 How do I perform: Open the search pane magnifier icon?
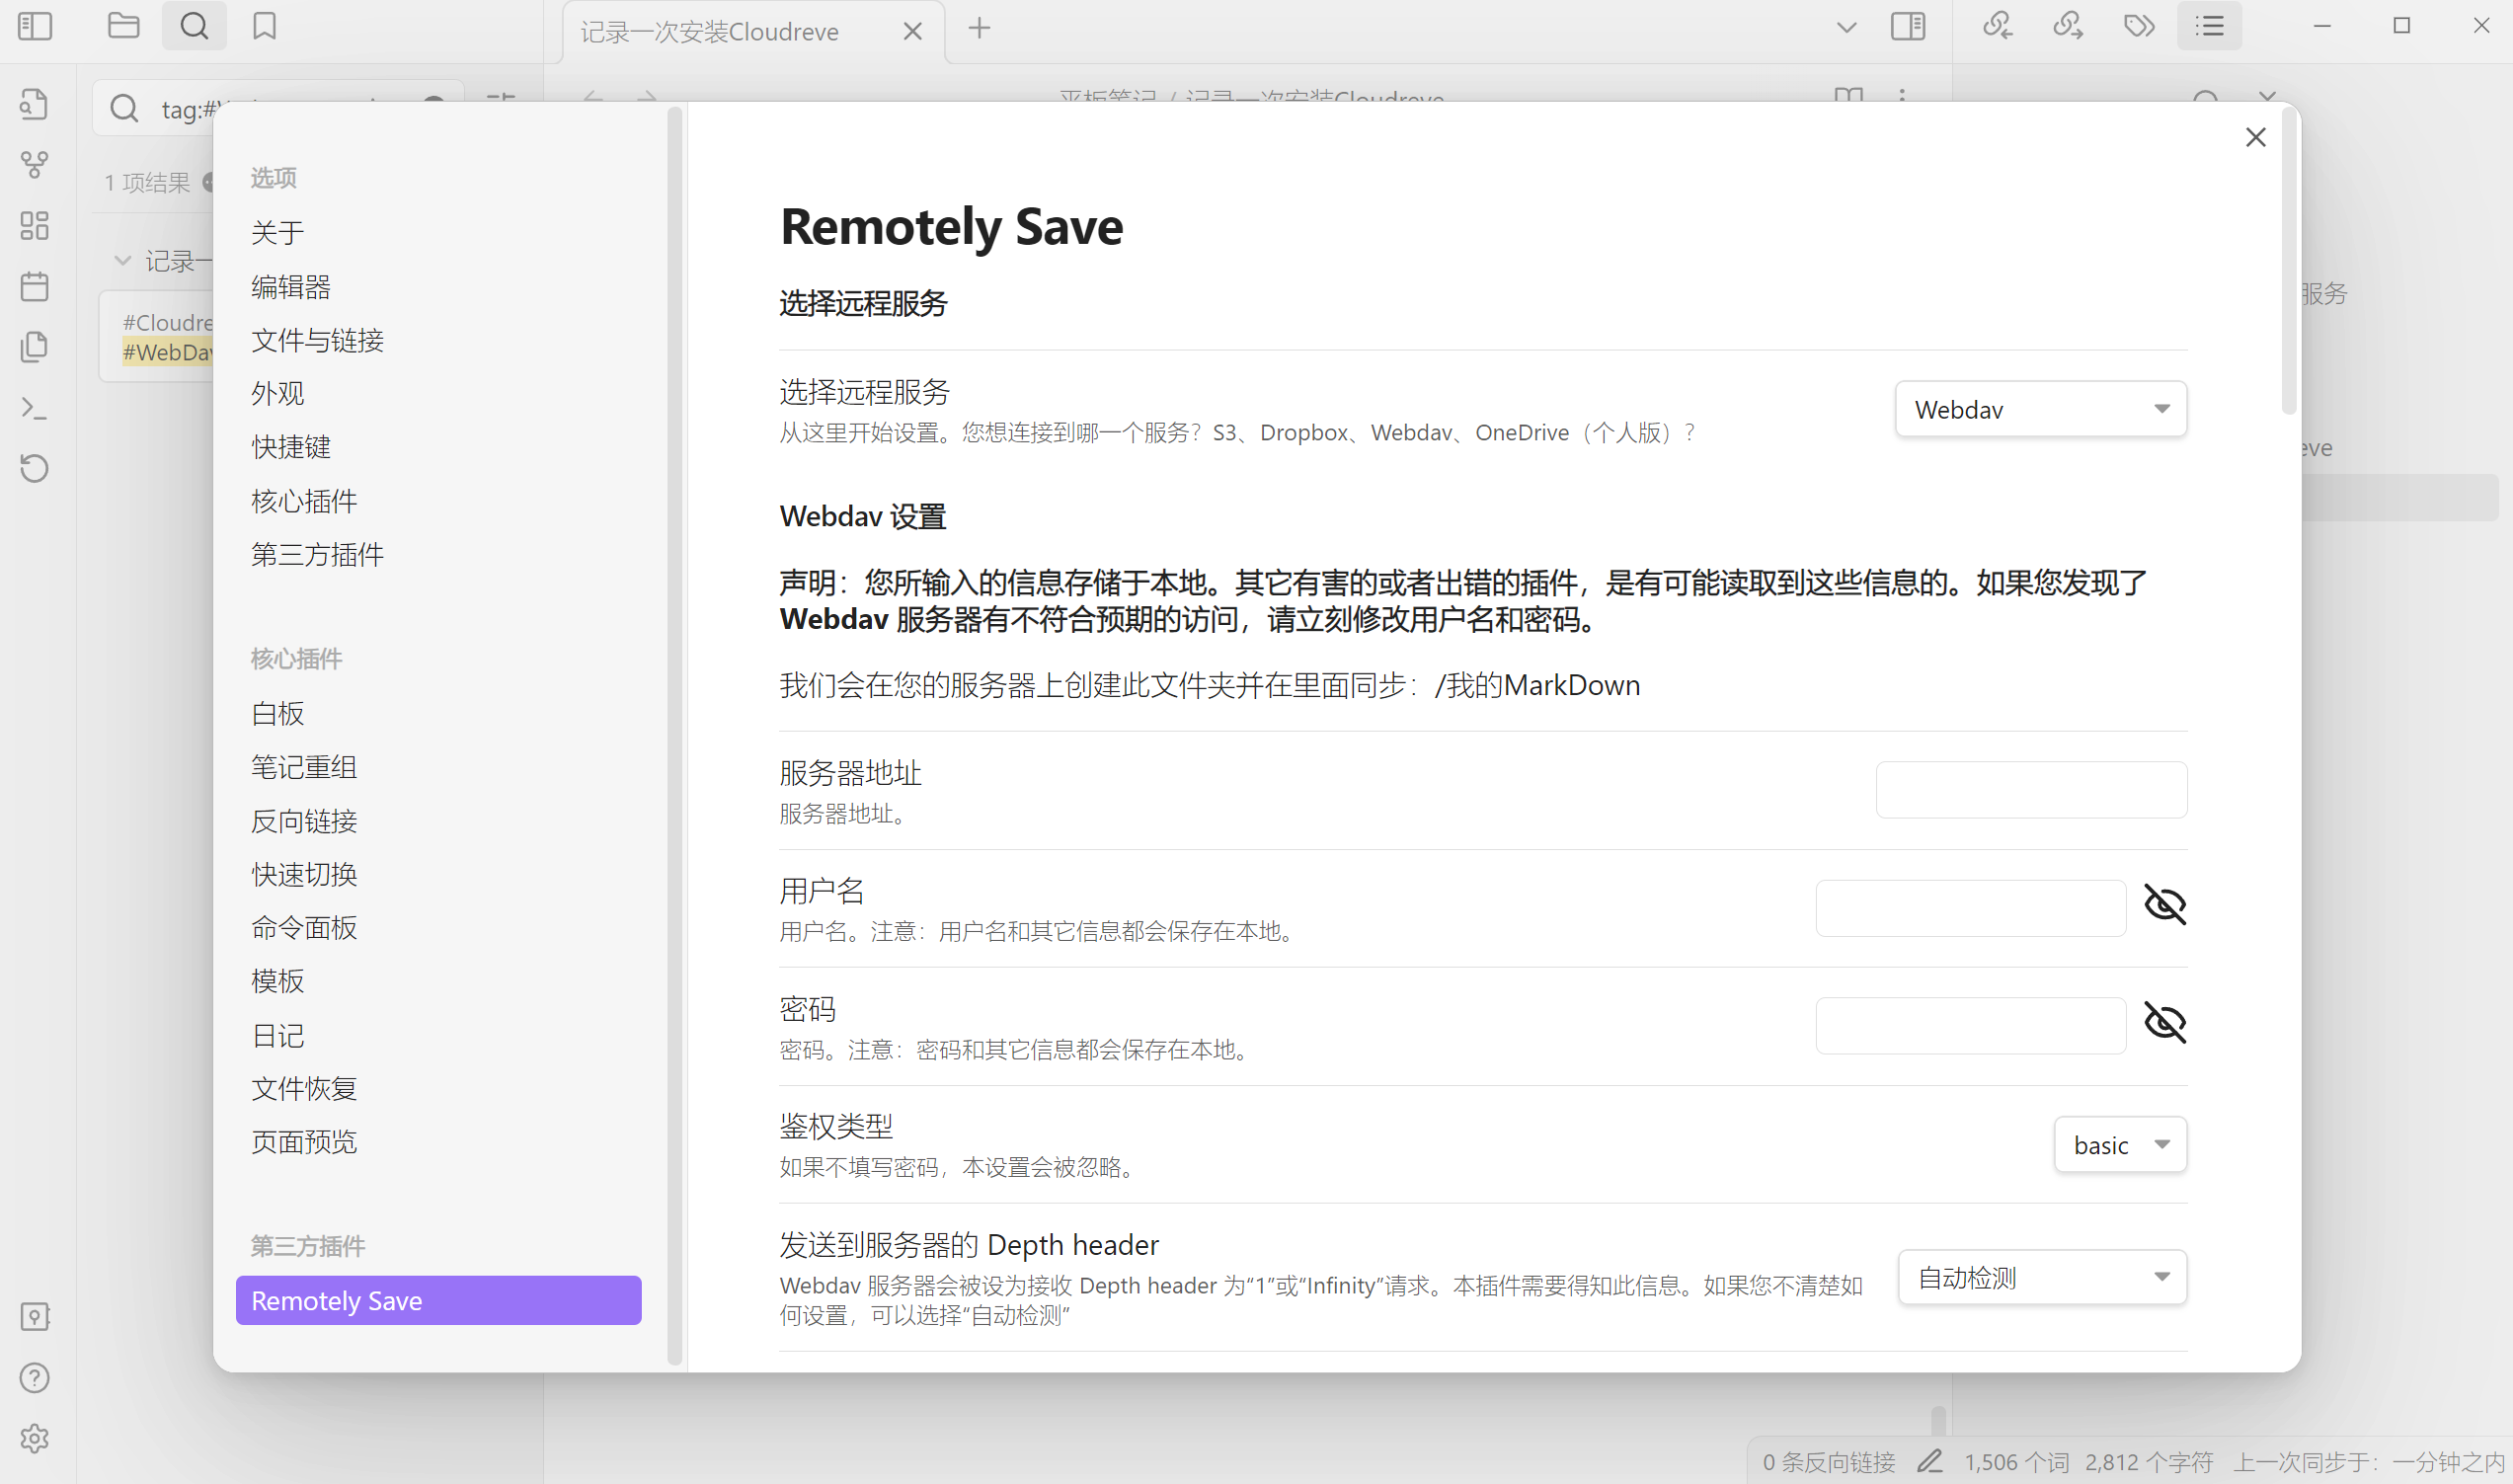click(x=194, y=26)
